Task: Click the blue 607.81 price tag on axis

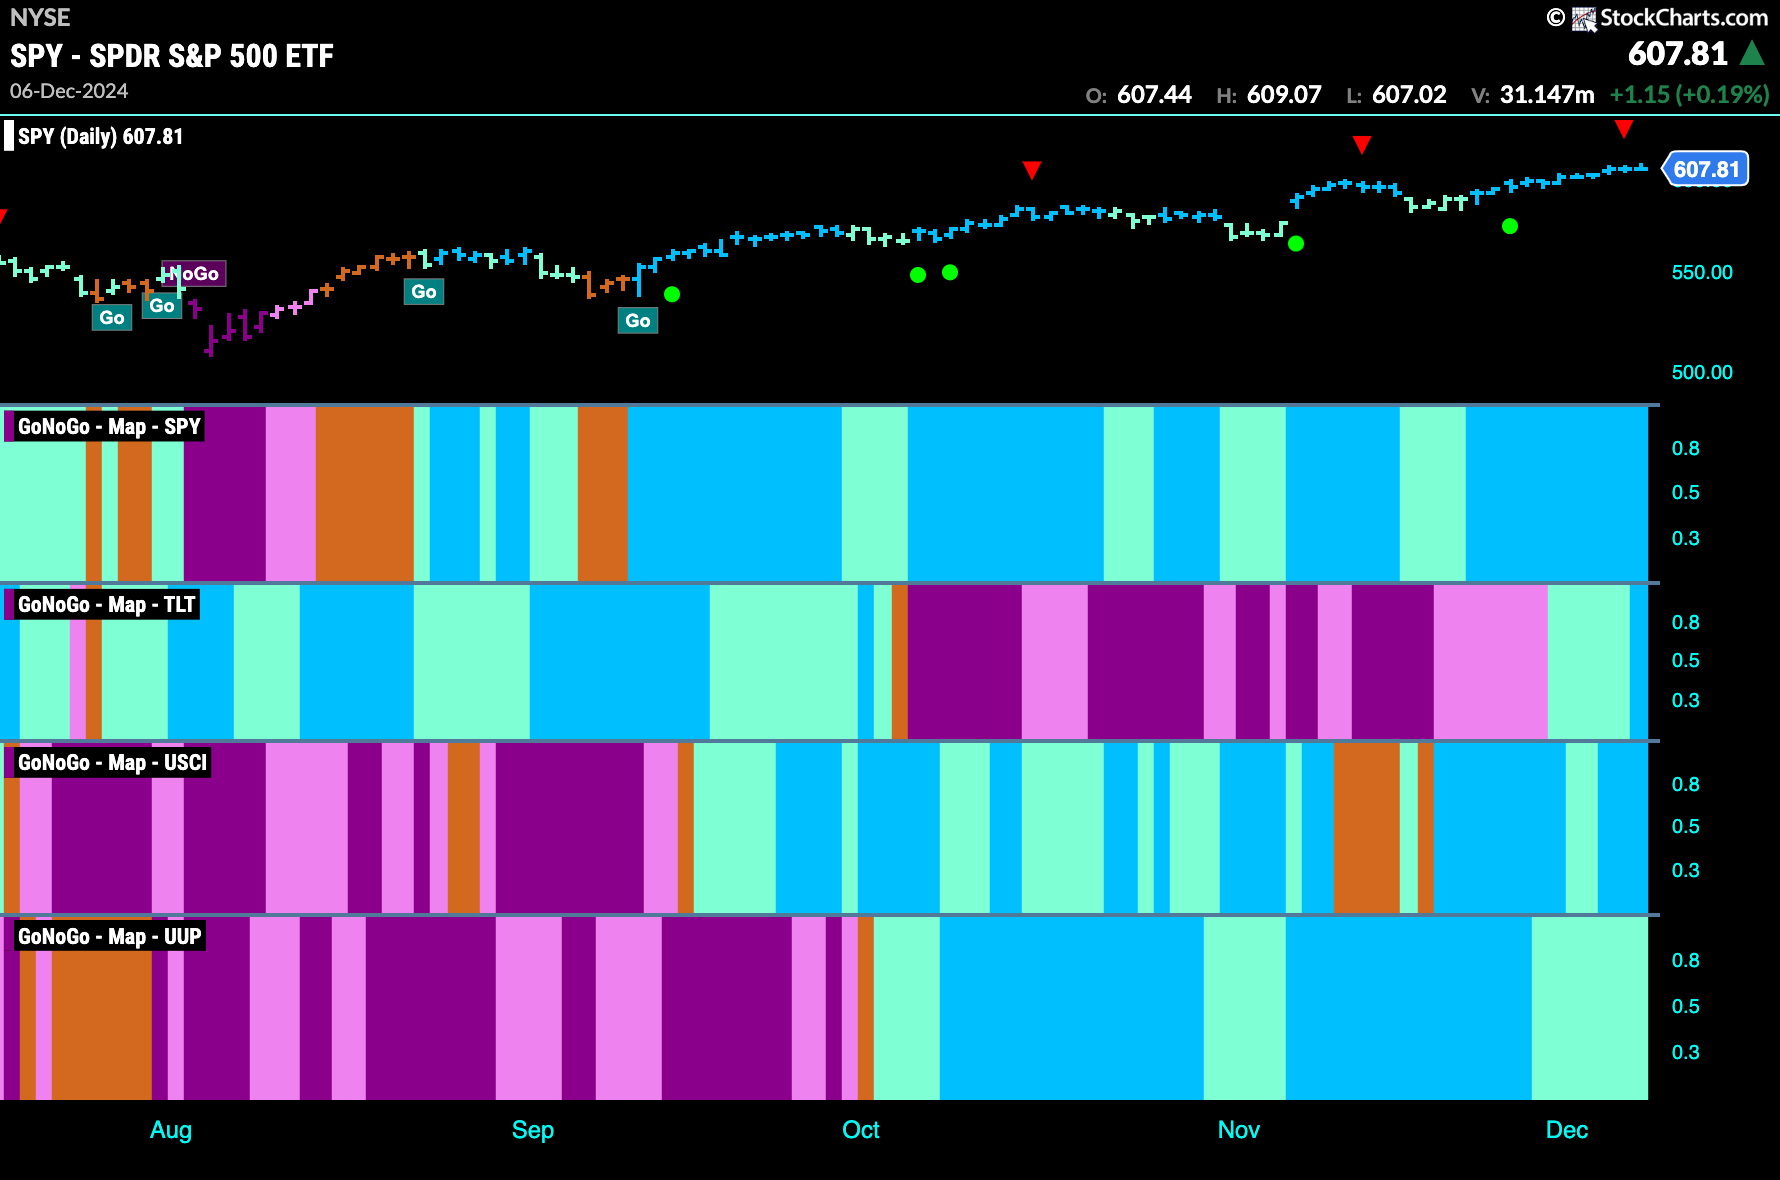Action: (1706, 169)
